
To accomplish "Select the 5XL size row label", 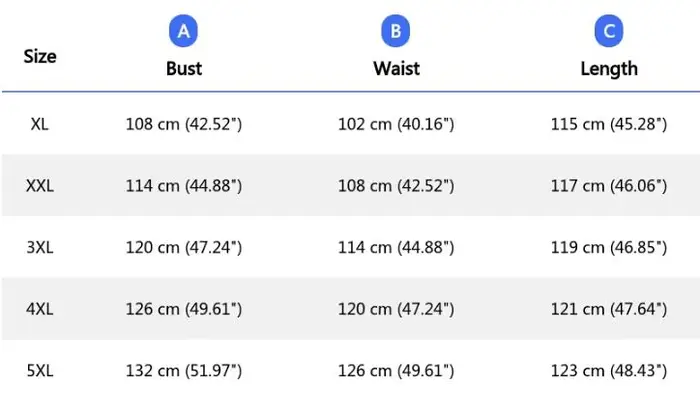I will coord(40,370).
